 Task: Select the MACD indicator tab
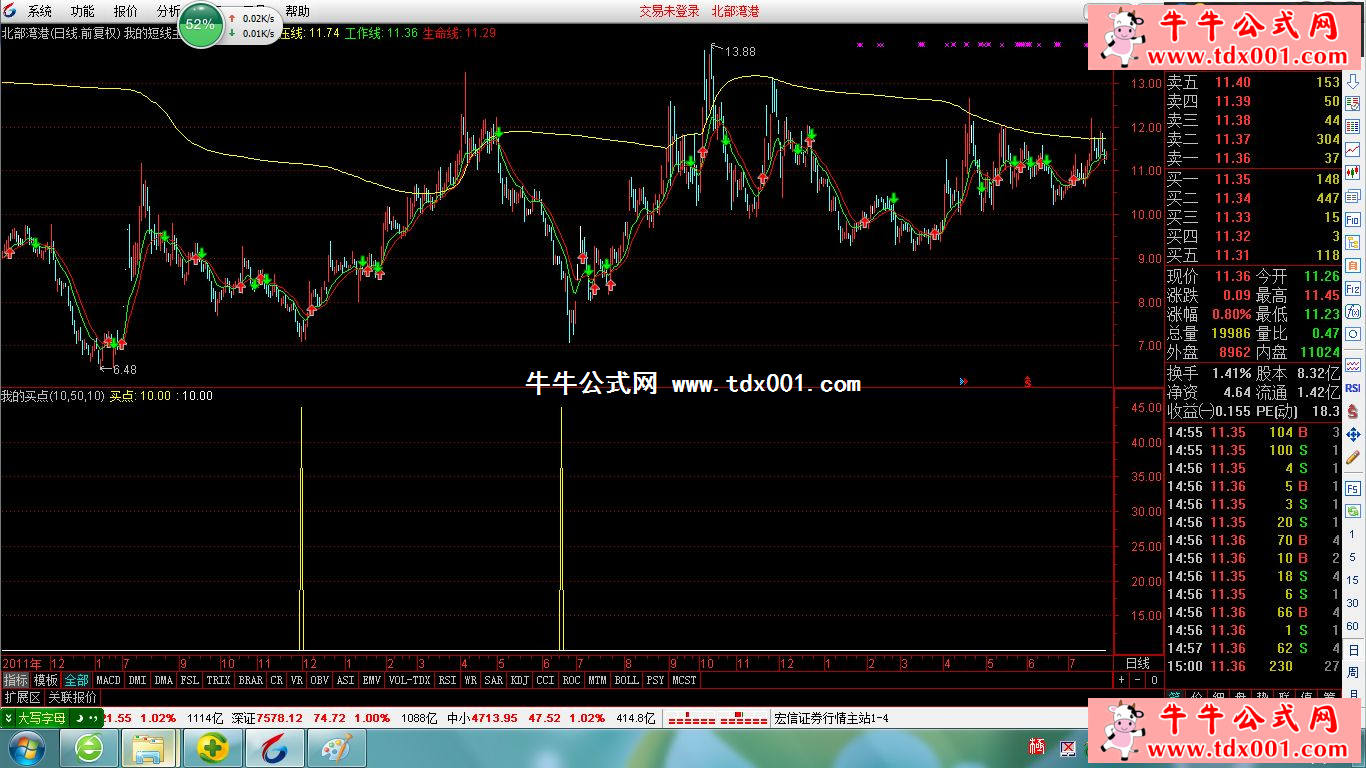(108, 680)
